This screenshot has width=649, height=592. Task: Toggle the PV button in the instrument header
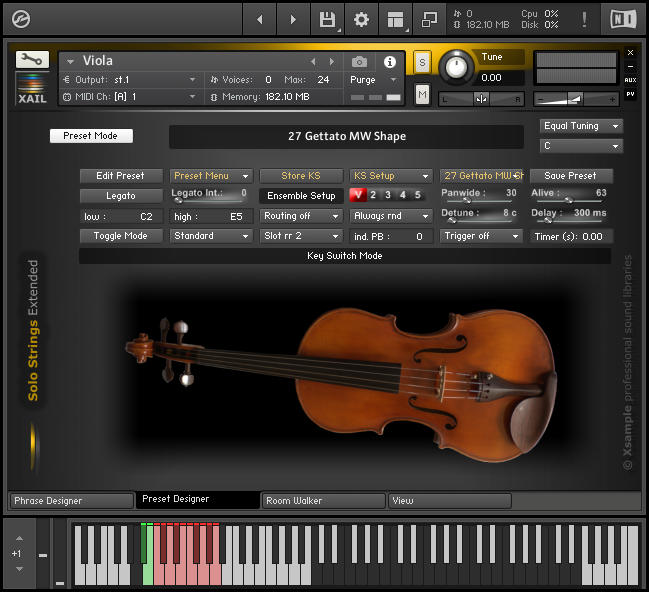(x=630, y=94)
